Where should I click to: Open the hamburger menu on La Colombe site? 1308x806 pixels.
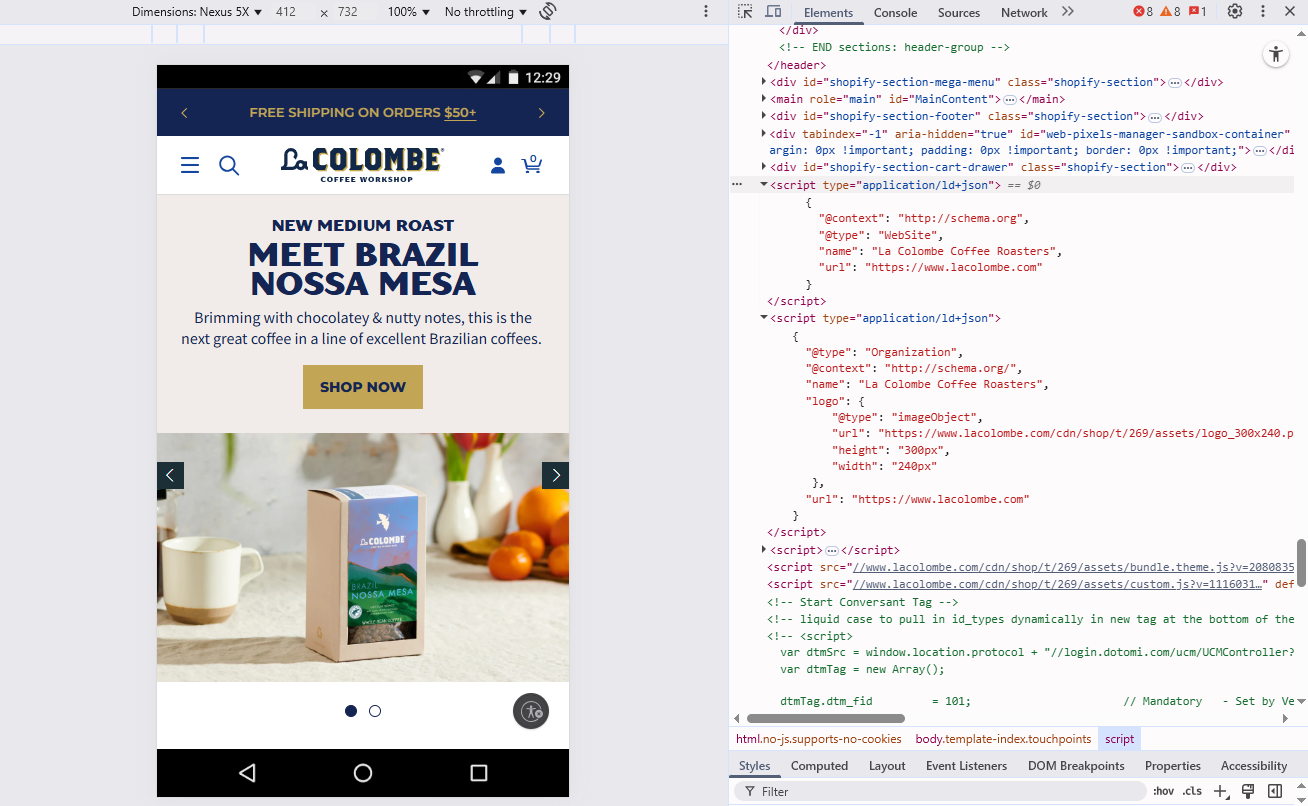pyautogui.click(x=190, y=165)
